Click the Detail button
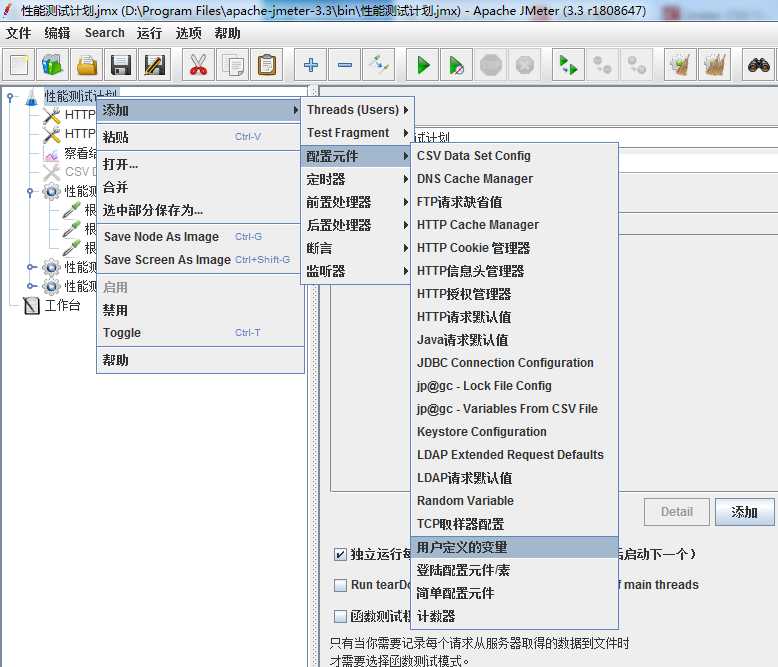The image size is (778, 667). 677,512
